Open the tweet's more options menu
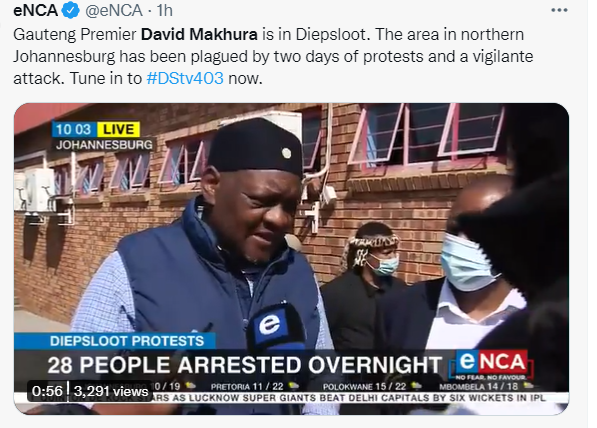597x428 pixels. [x=559, y=10]
